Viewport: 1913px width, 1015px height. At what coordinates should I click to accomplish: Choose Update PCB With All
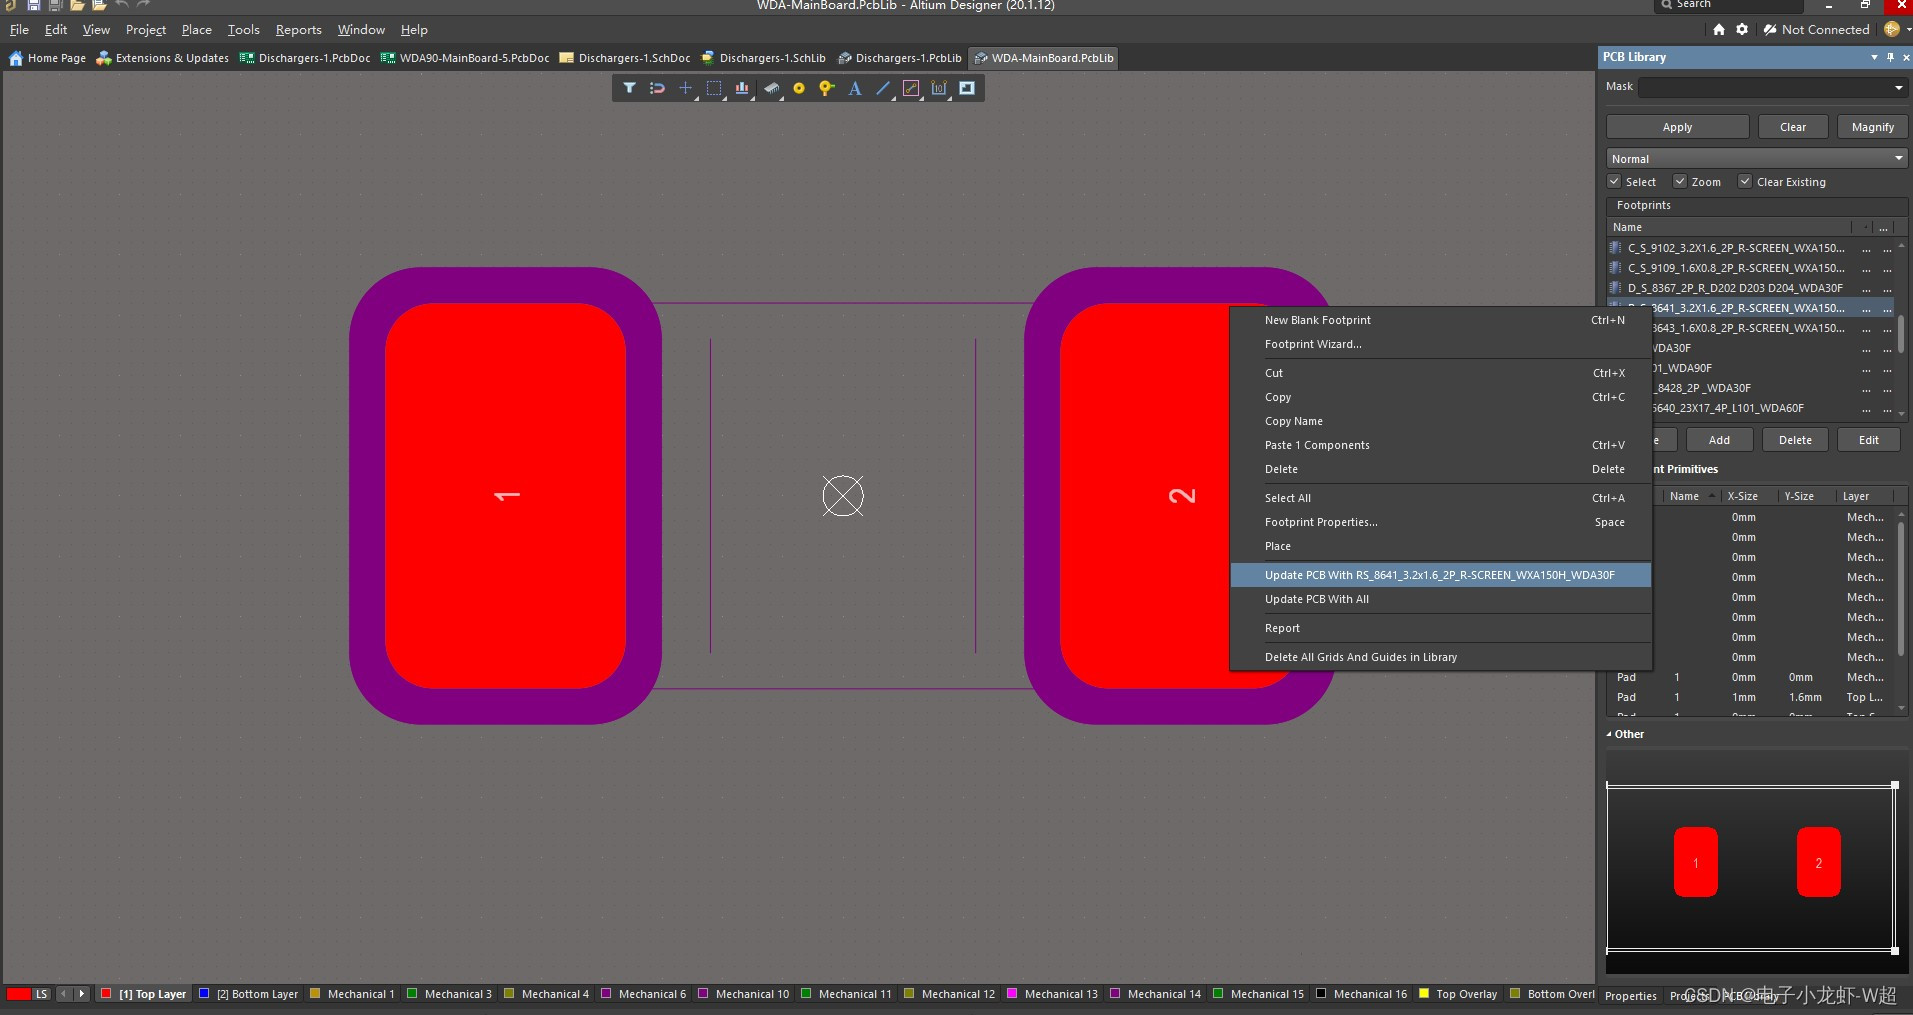pos(1440,599)
